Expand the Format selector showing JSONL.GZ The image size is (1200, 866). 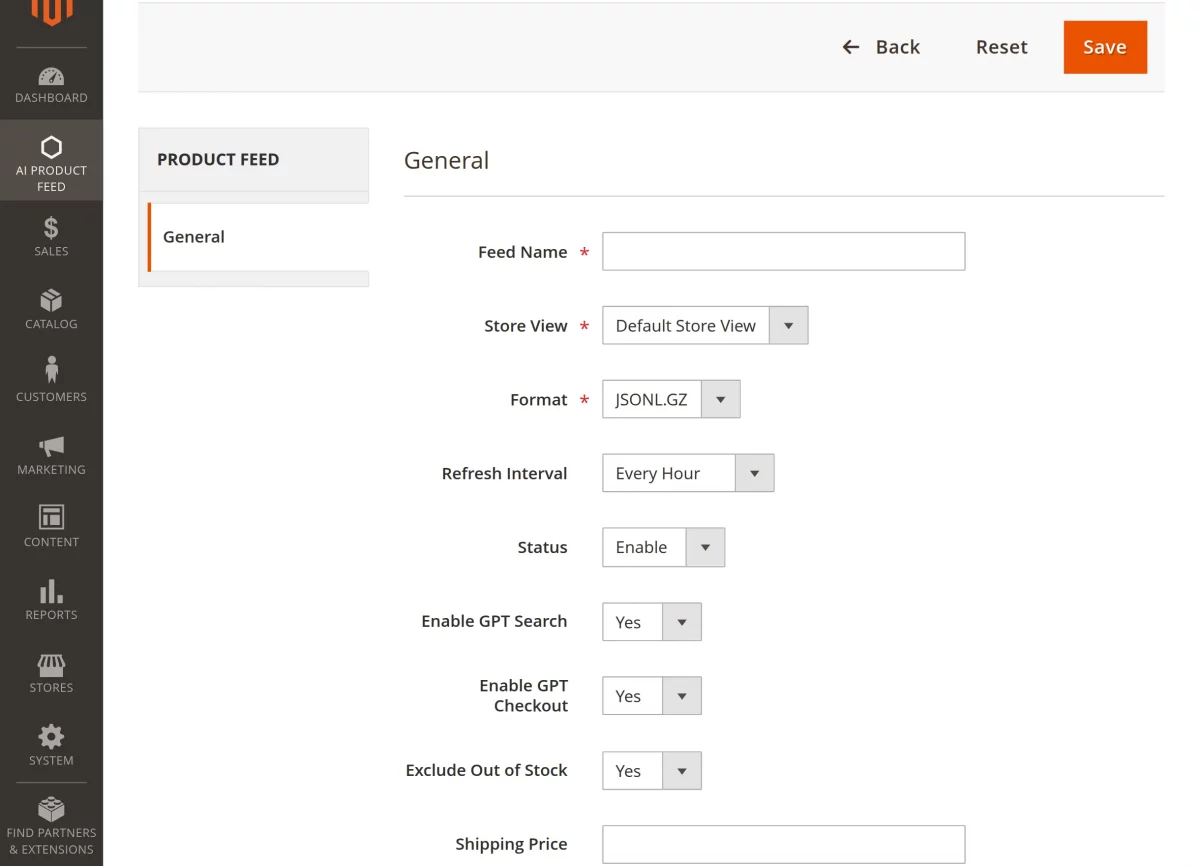tap(720, 399)
